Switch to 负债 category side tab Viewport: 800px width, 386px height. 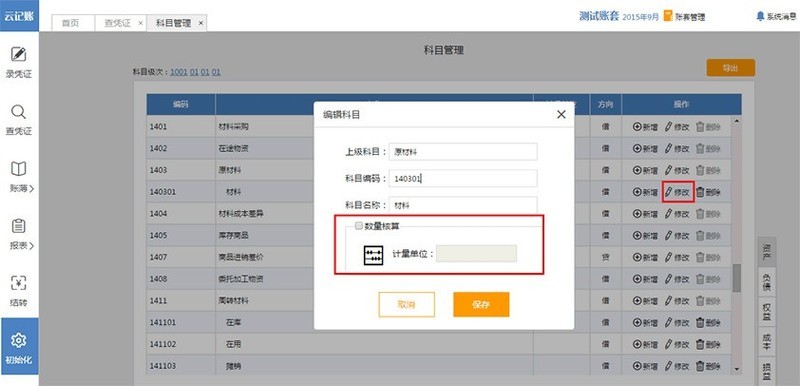(766, 282)
